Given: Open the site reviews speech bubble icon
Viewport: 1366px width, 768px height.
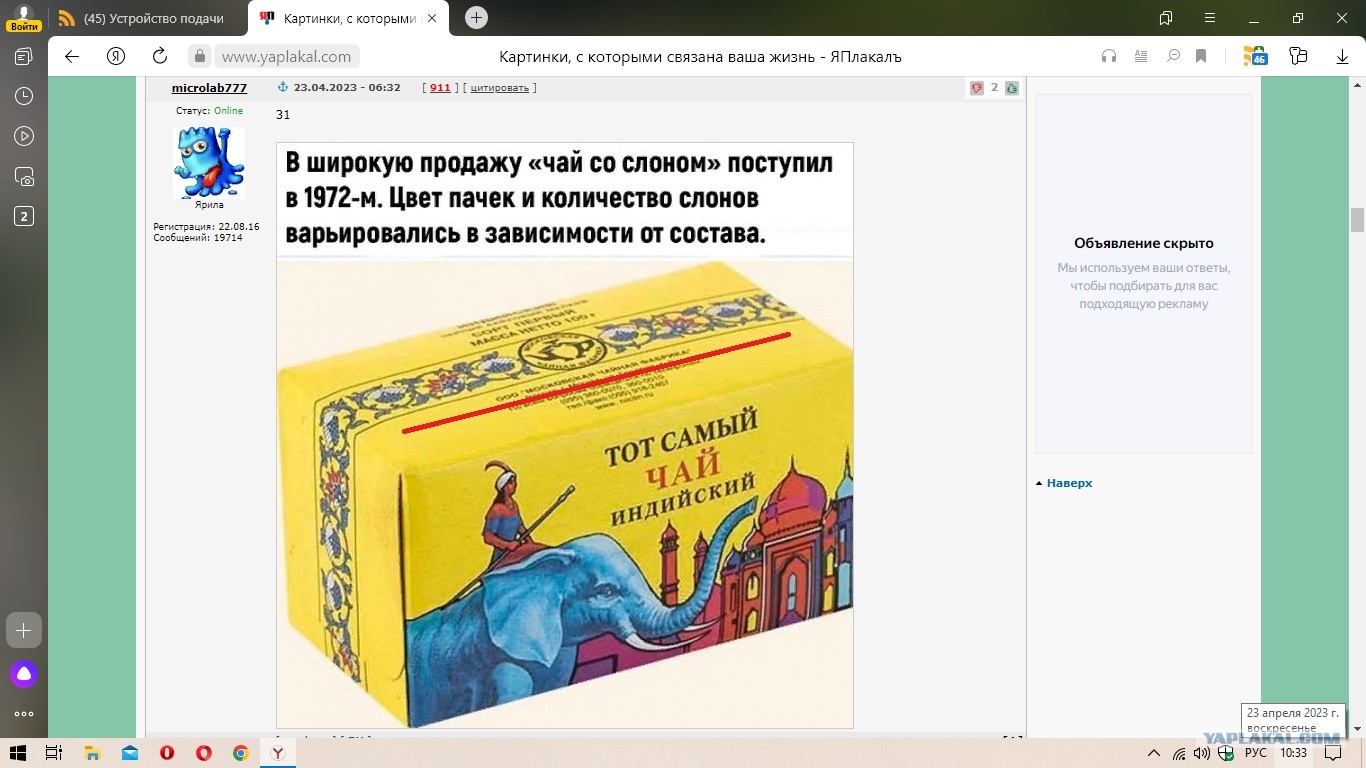Looking at the screenshot, I should pos(1174,56).
